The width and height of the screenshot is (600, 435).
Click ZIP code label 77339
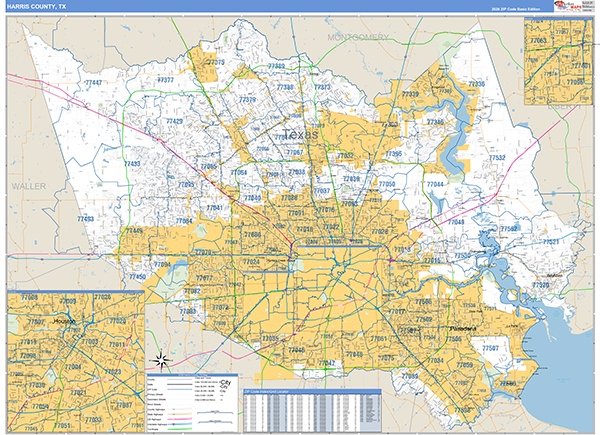pyautogui.click(x=410, y=94)
